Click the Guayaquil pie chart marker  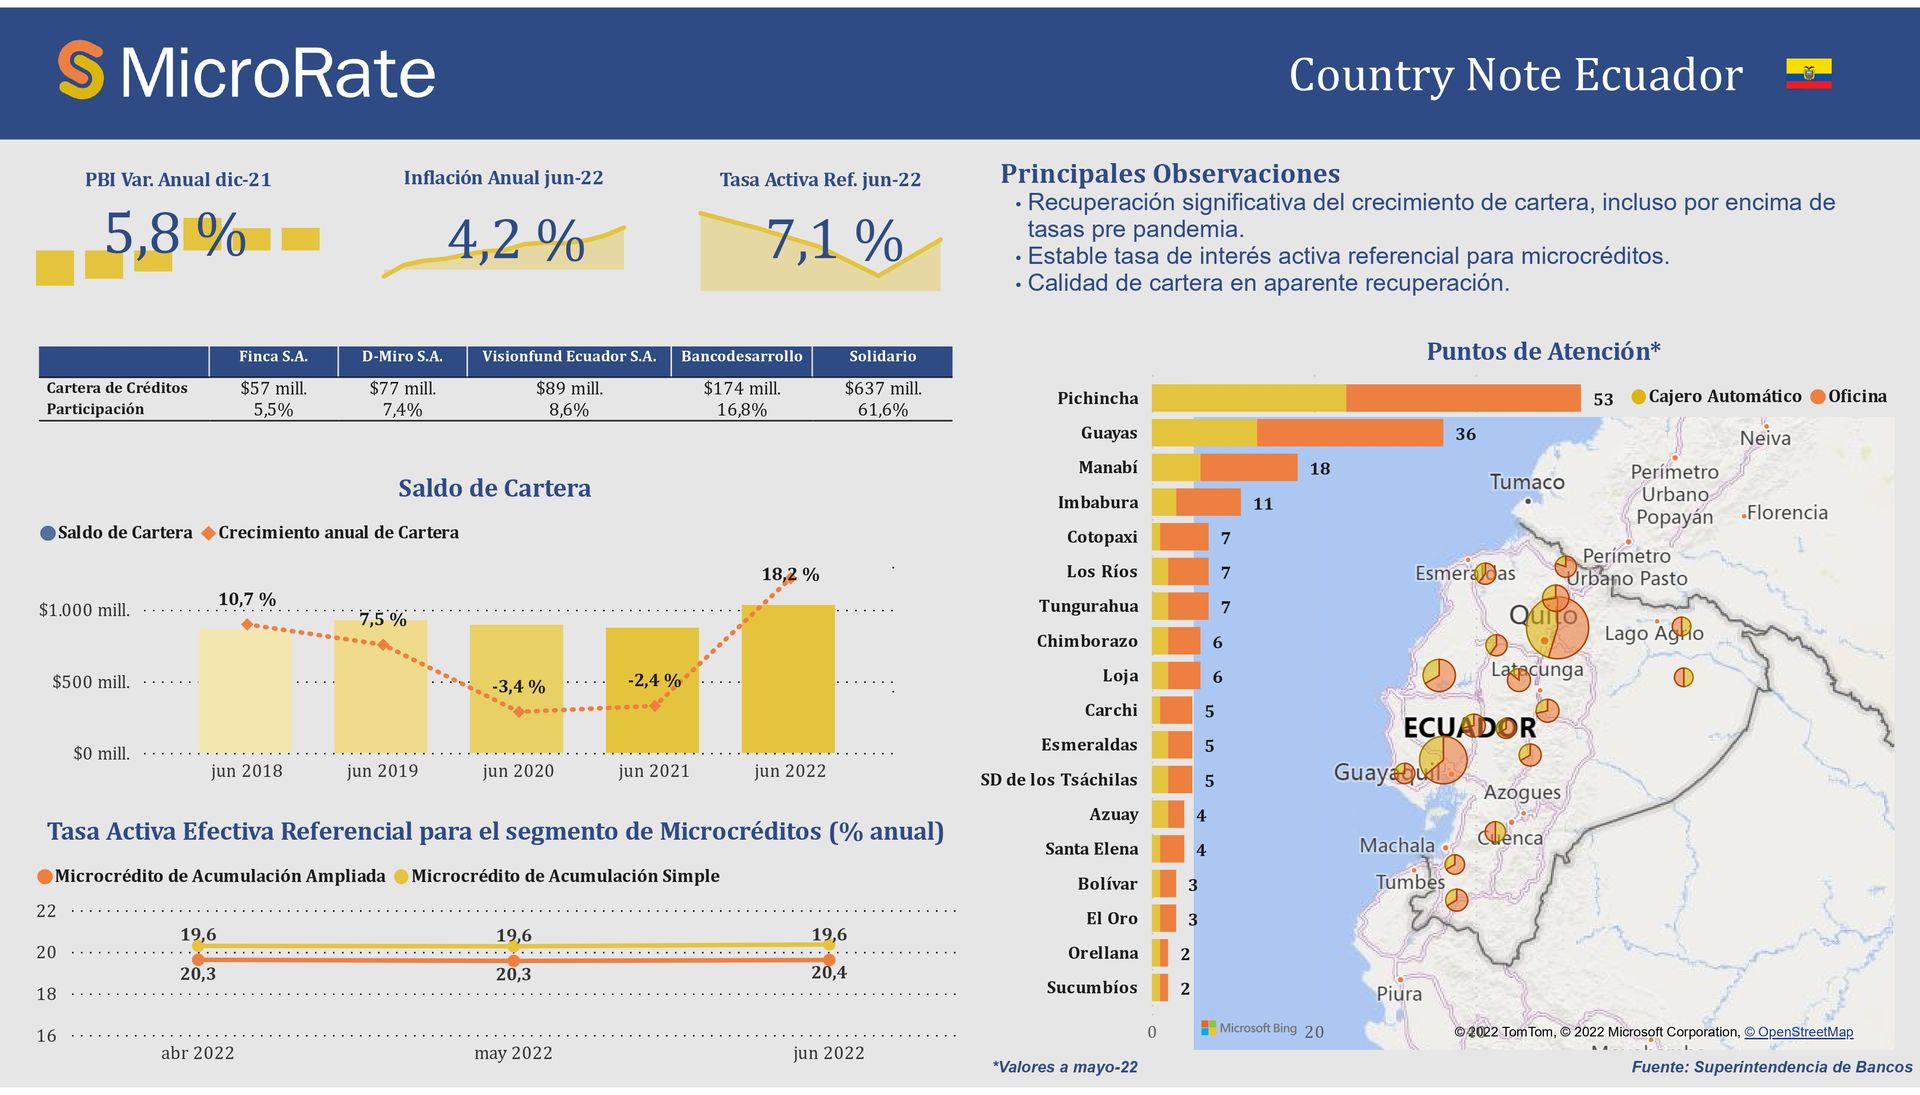click(1442, 759)
